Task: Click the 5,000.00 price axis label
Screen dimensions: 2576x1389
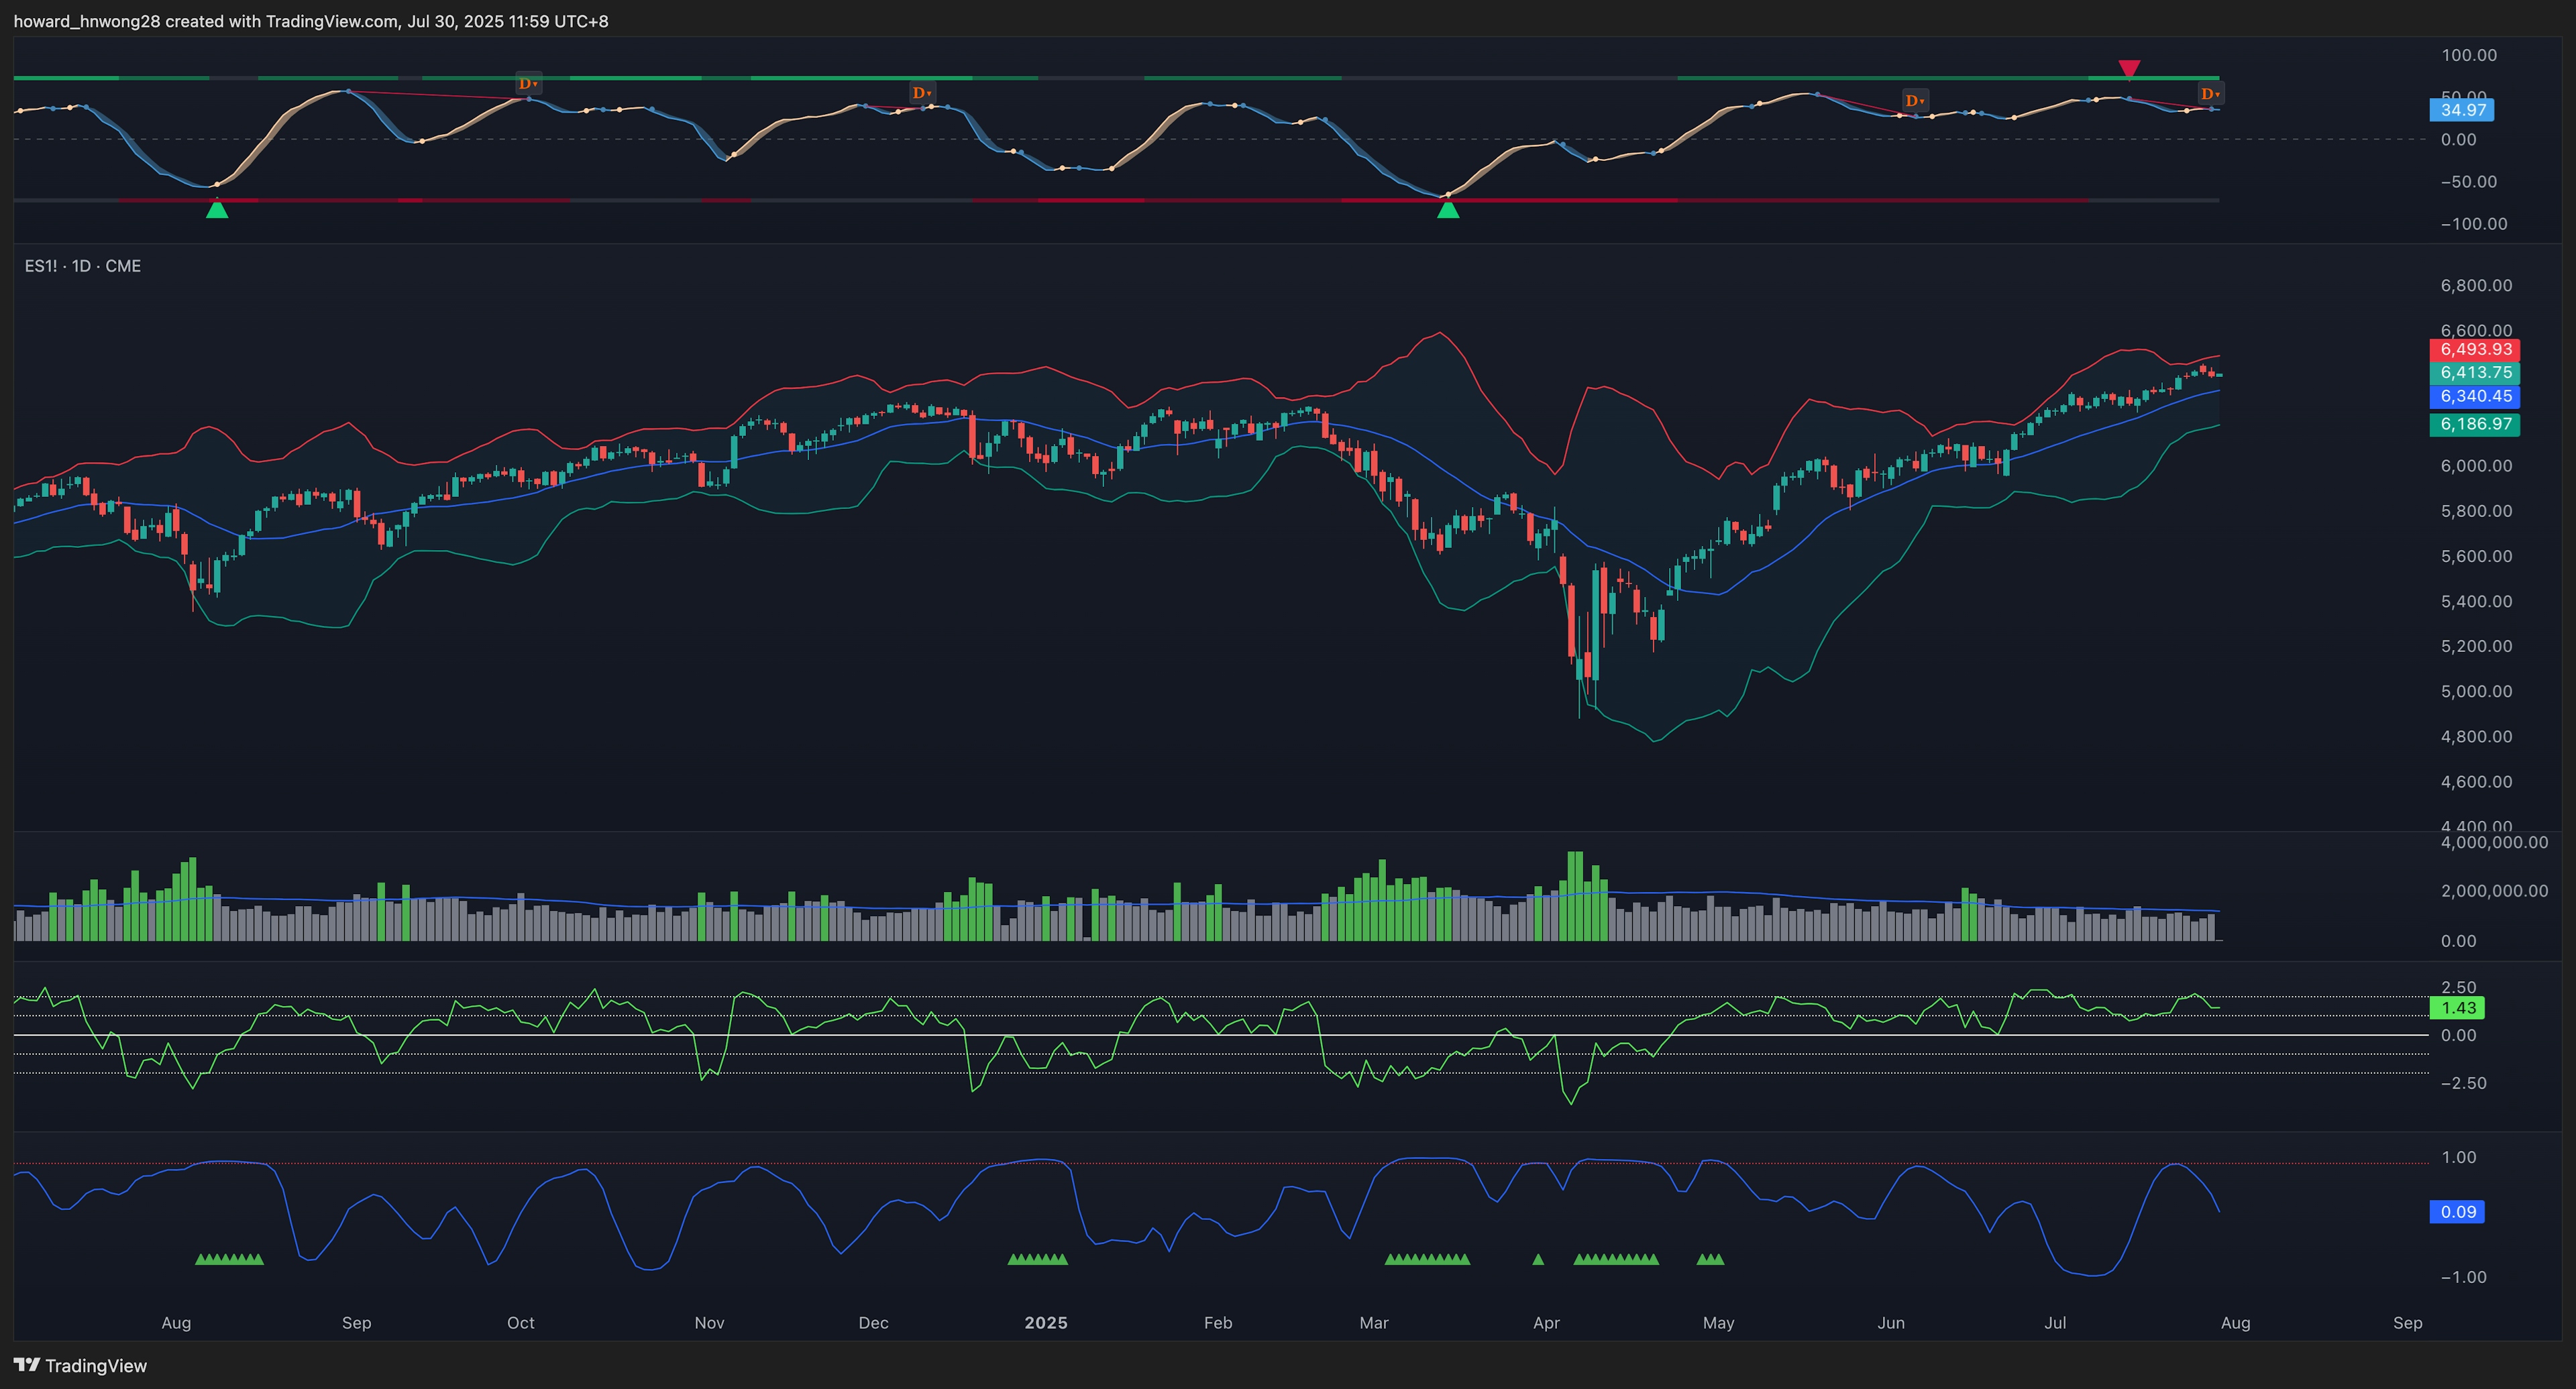Action: (x=2476, y=691)
